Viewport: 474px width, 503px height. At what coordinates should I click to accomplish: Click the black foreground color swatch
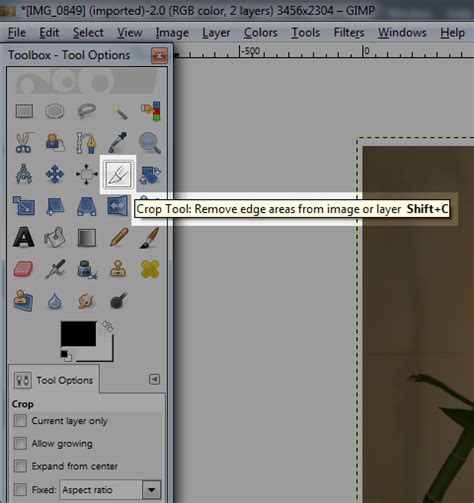78,334
